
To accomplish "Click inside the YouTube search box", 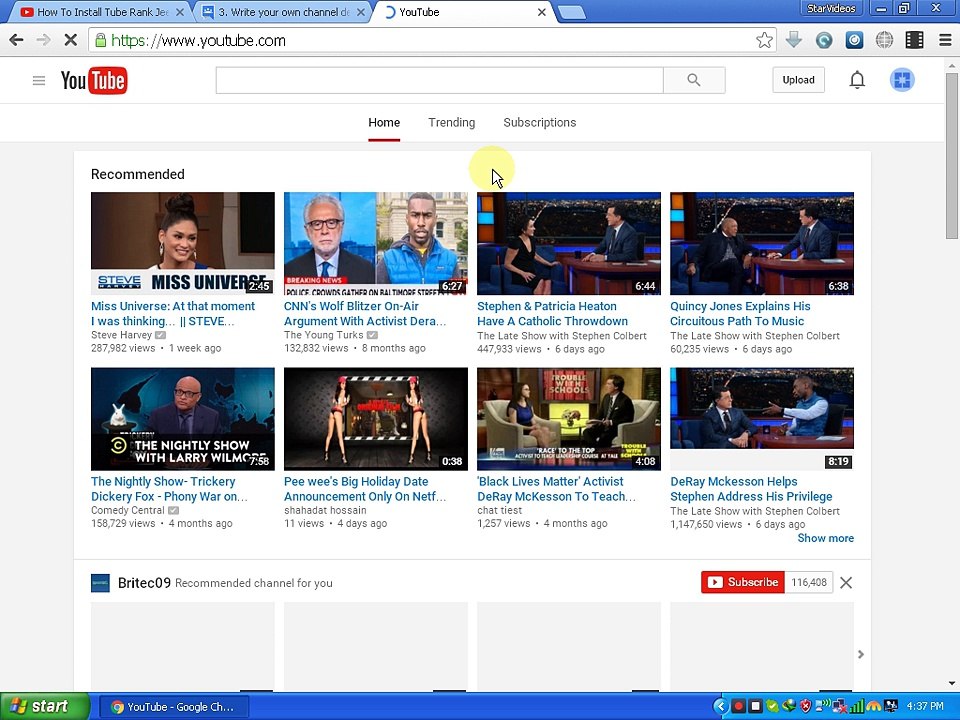I will tap(439, 80).
